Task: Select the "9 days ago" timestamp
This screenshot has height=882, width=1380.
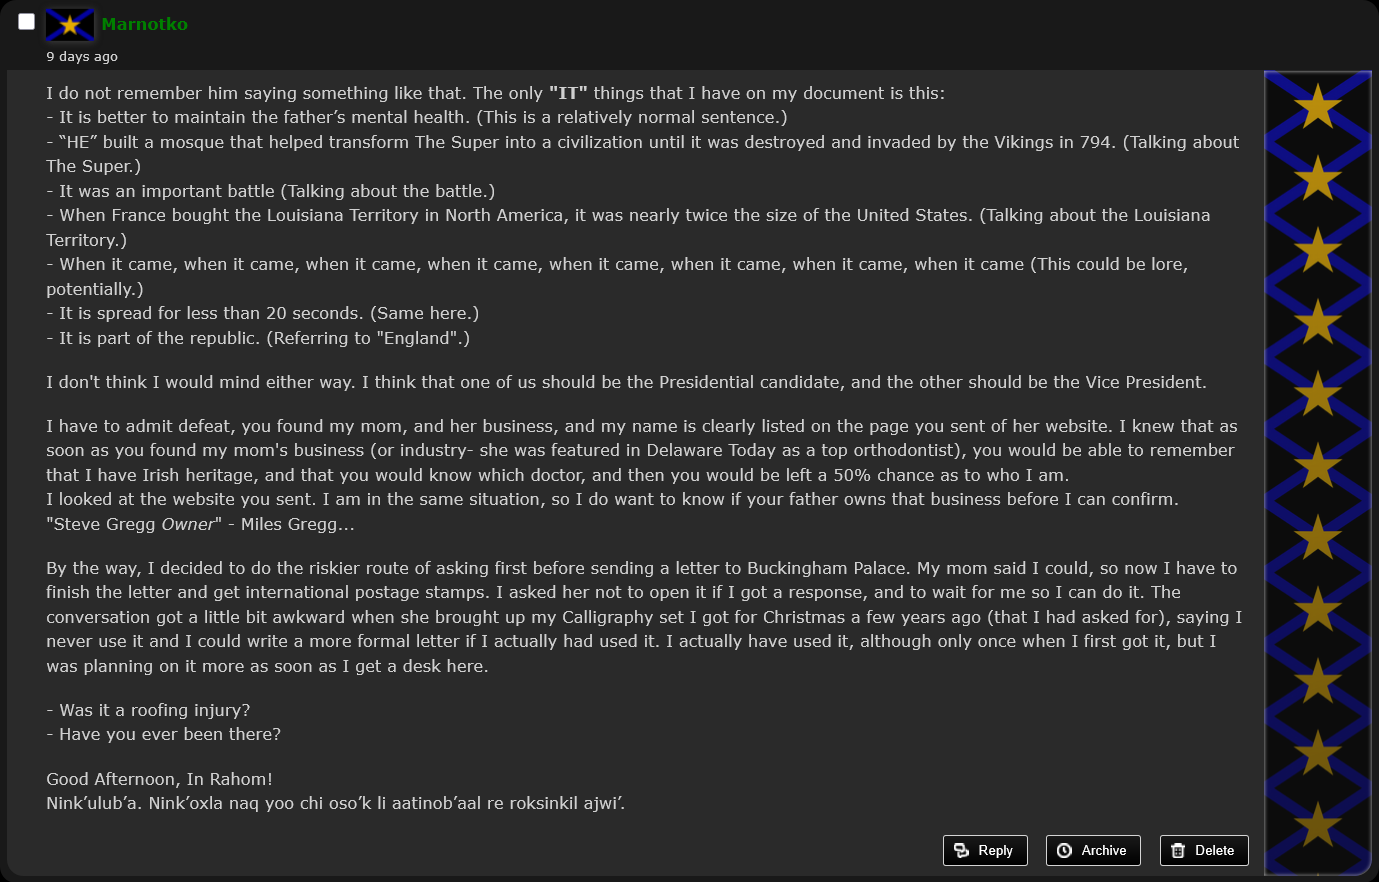Action: [82, 56]
